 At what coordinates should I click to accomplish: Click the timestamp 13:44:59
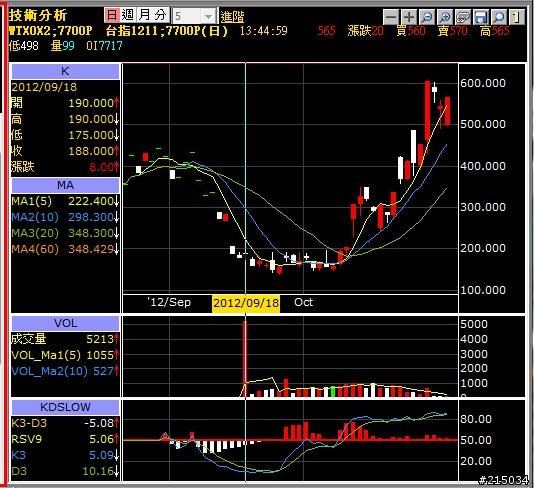click(x=264, y=31)
